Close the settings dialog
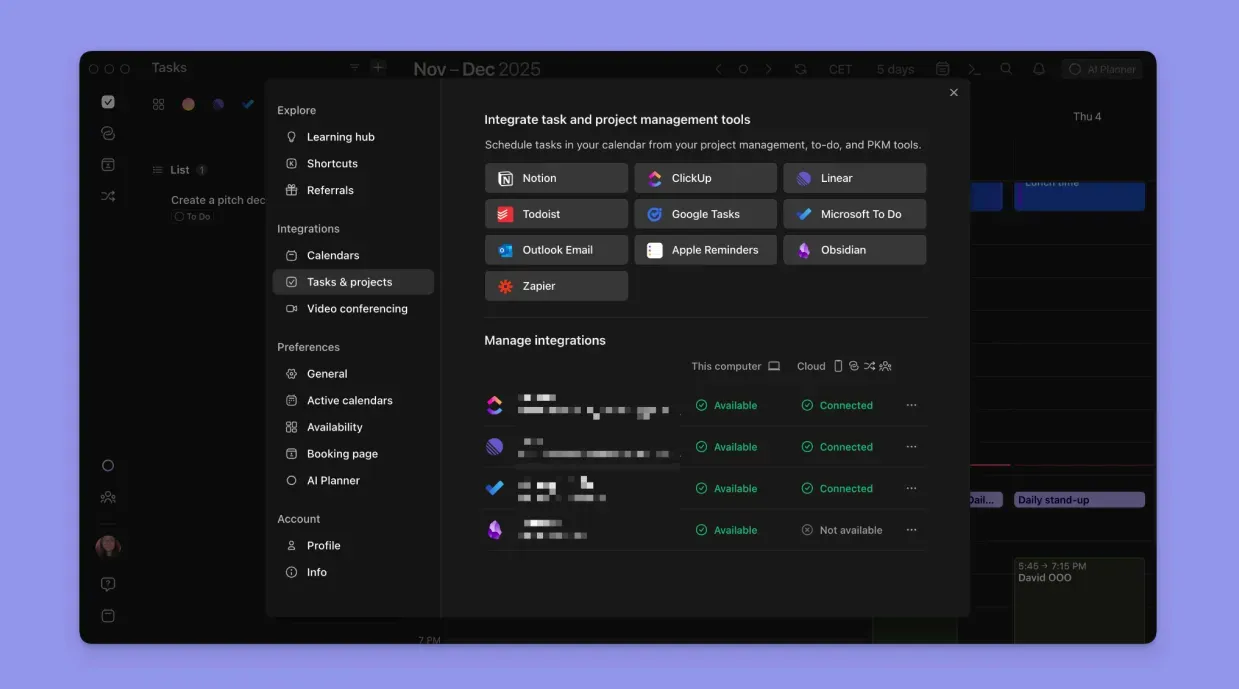 [x=953, y=92]
